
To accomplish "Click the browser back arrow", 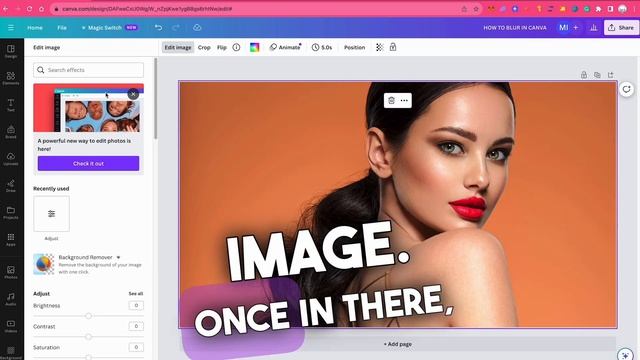I will click(6, 9).
